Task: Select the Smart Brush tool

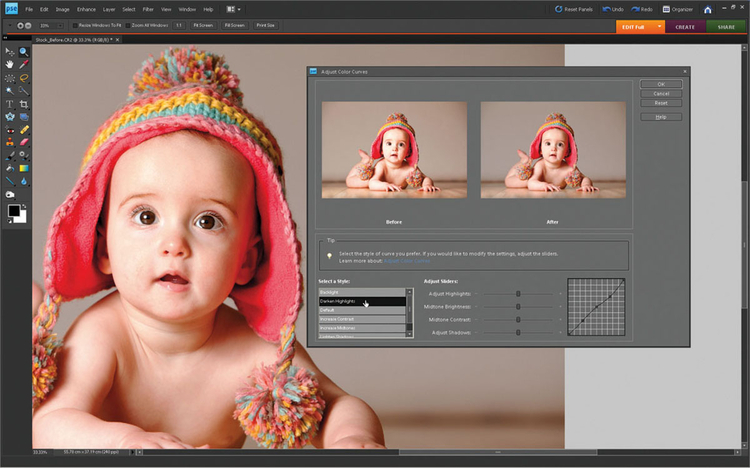Action: coord(23,156)
